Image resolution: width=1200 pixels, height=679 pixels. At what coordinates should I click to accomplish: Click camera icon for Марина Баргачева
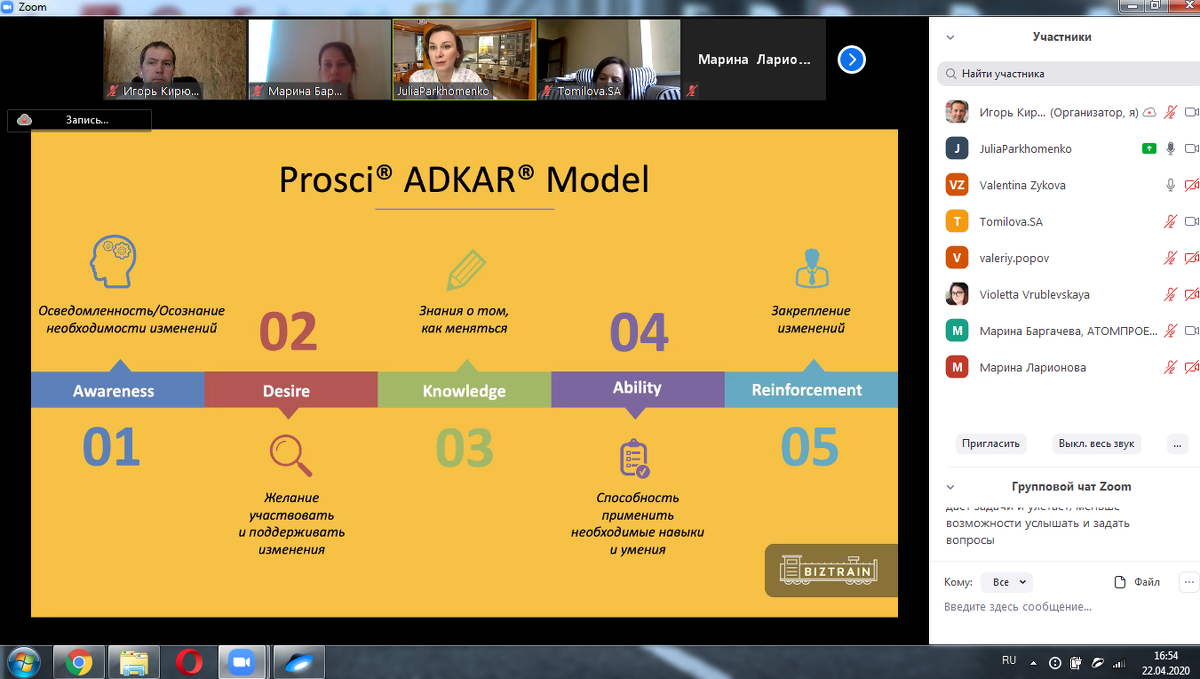[x=1191, y=330]
